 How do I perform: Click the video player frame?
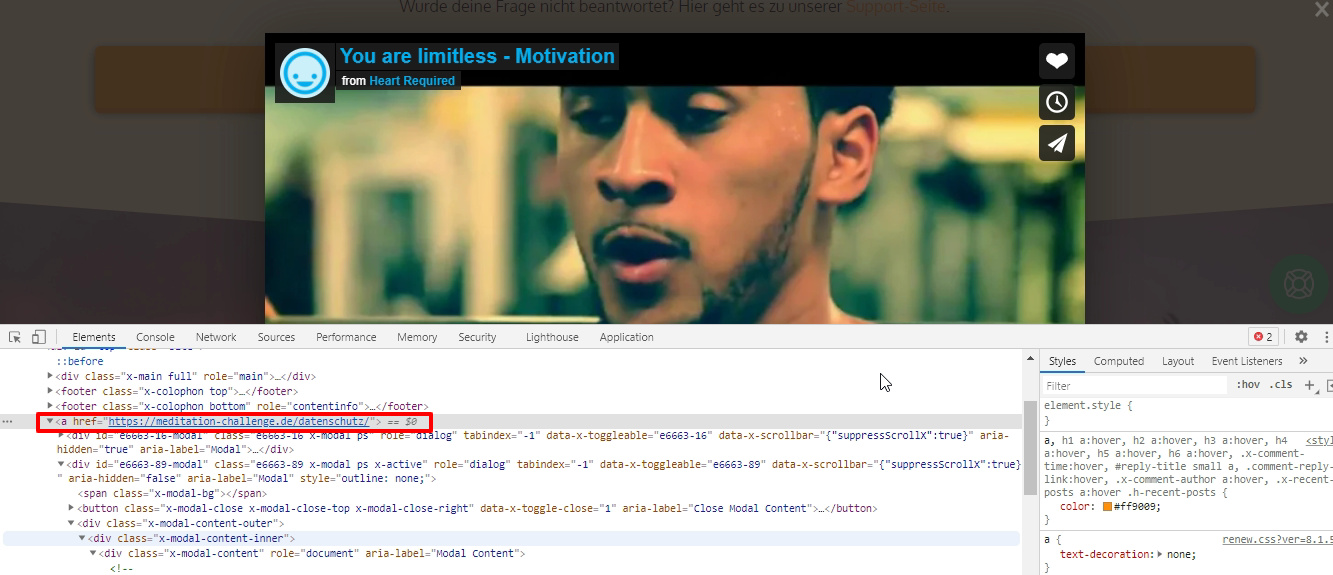pos(674,178)
